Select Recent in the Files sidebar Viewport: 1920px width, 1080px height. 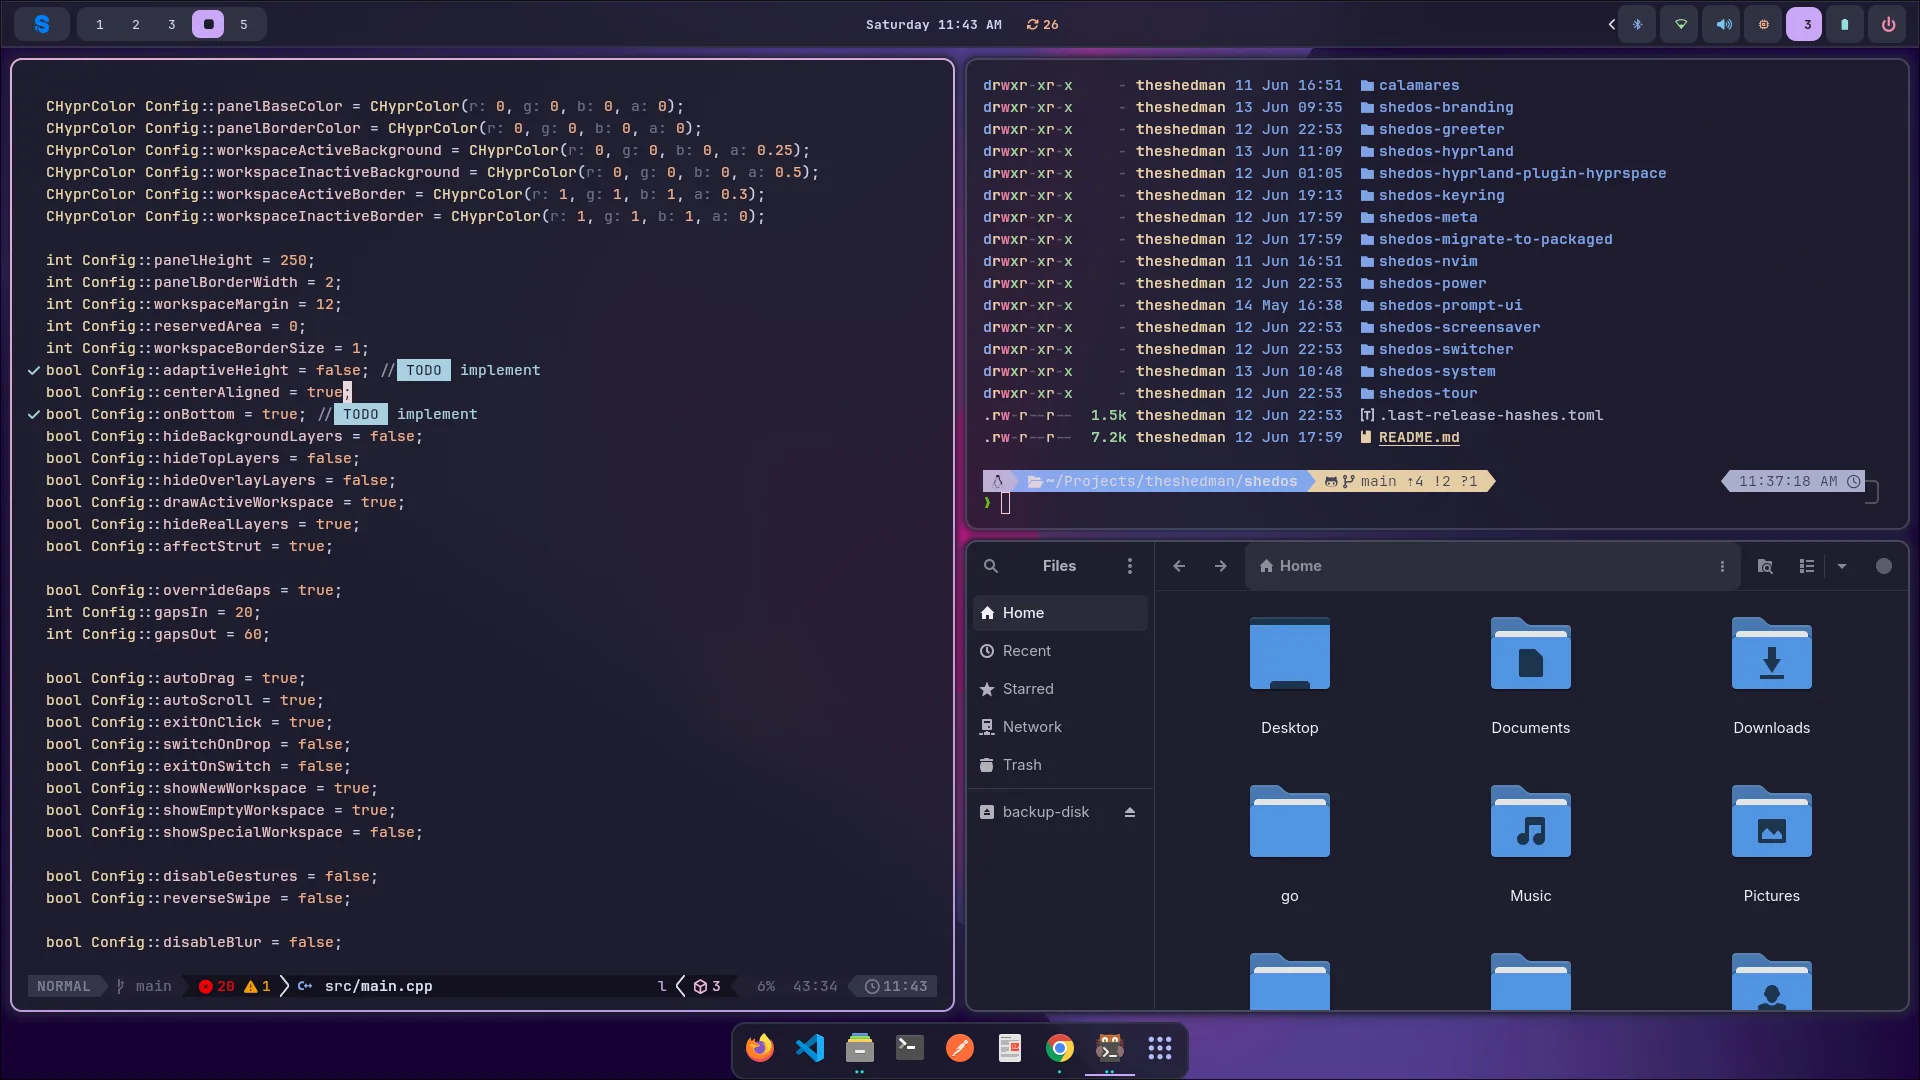(1060, 651)
